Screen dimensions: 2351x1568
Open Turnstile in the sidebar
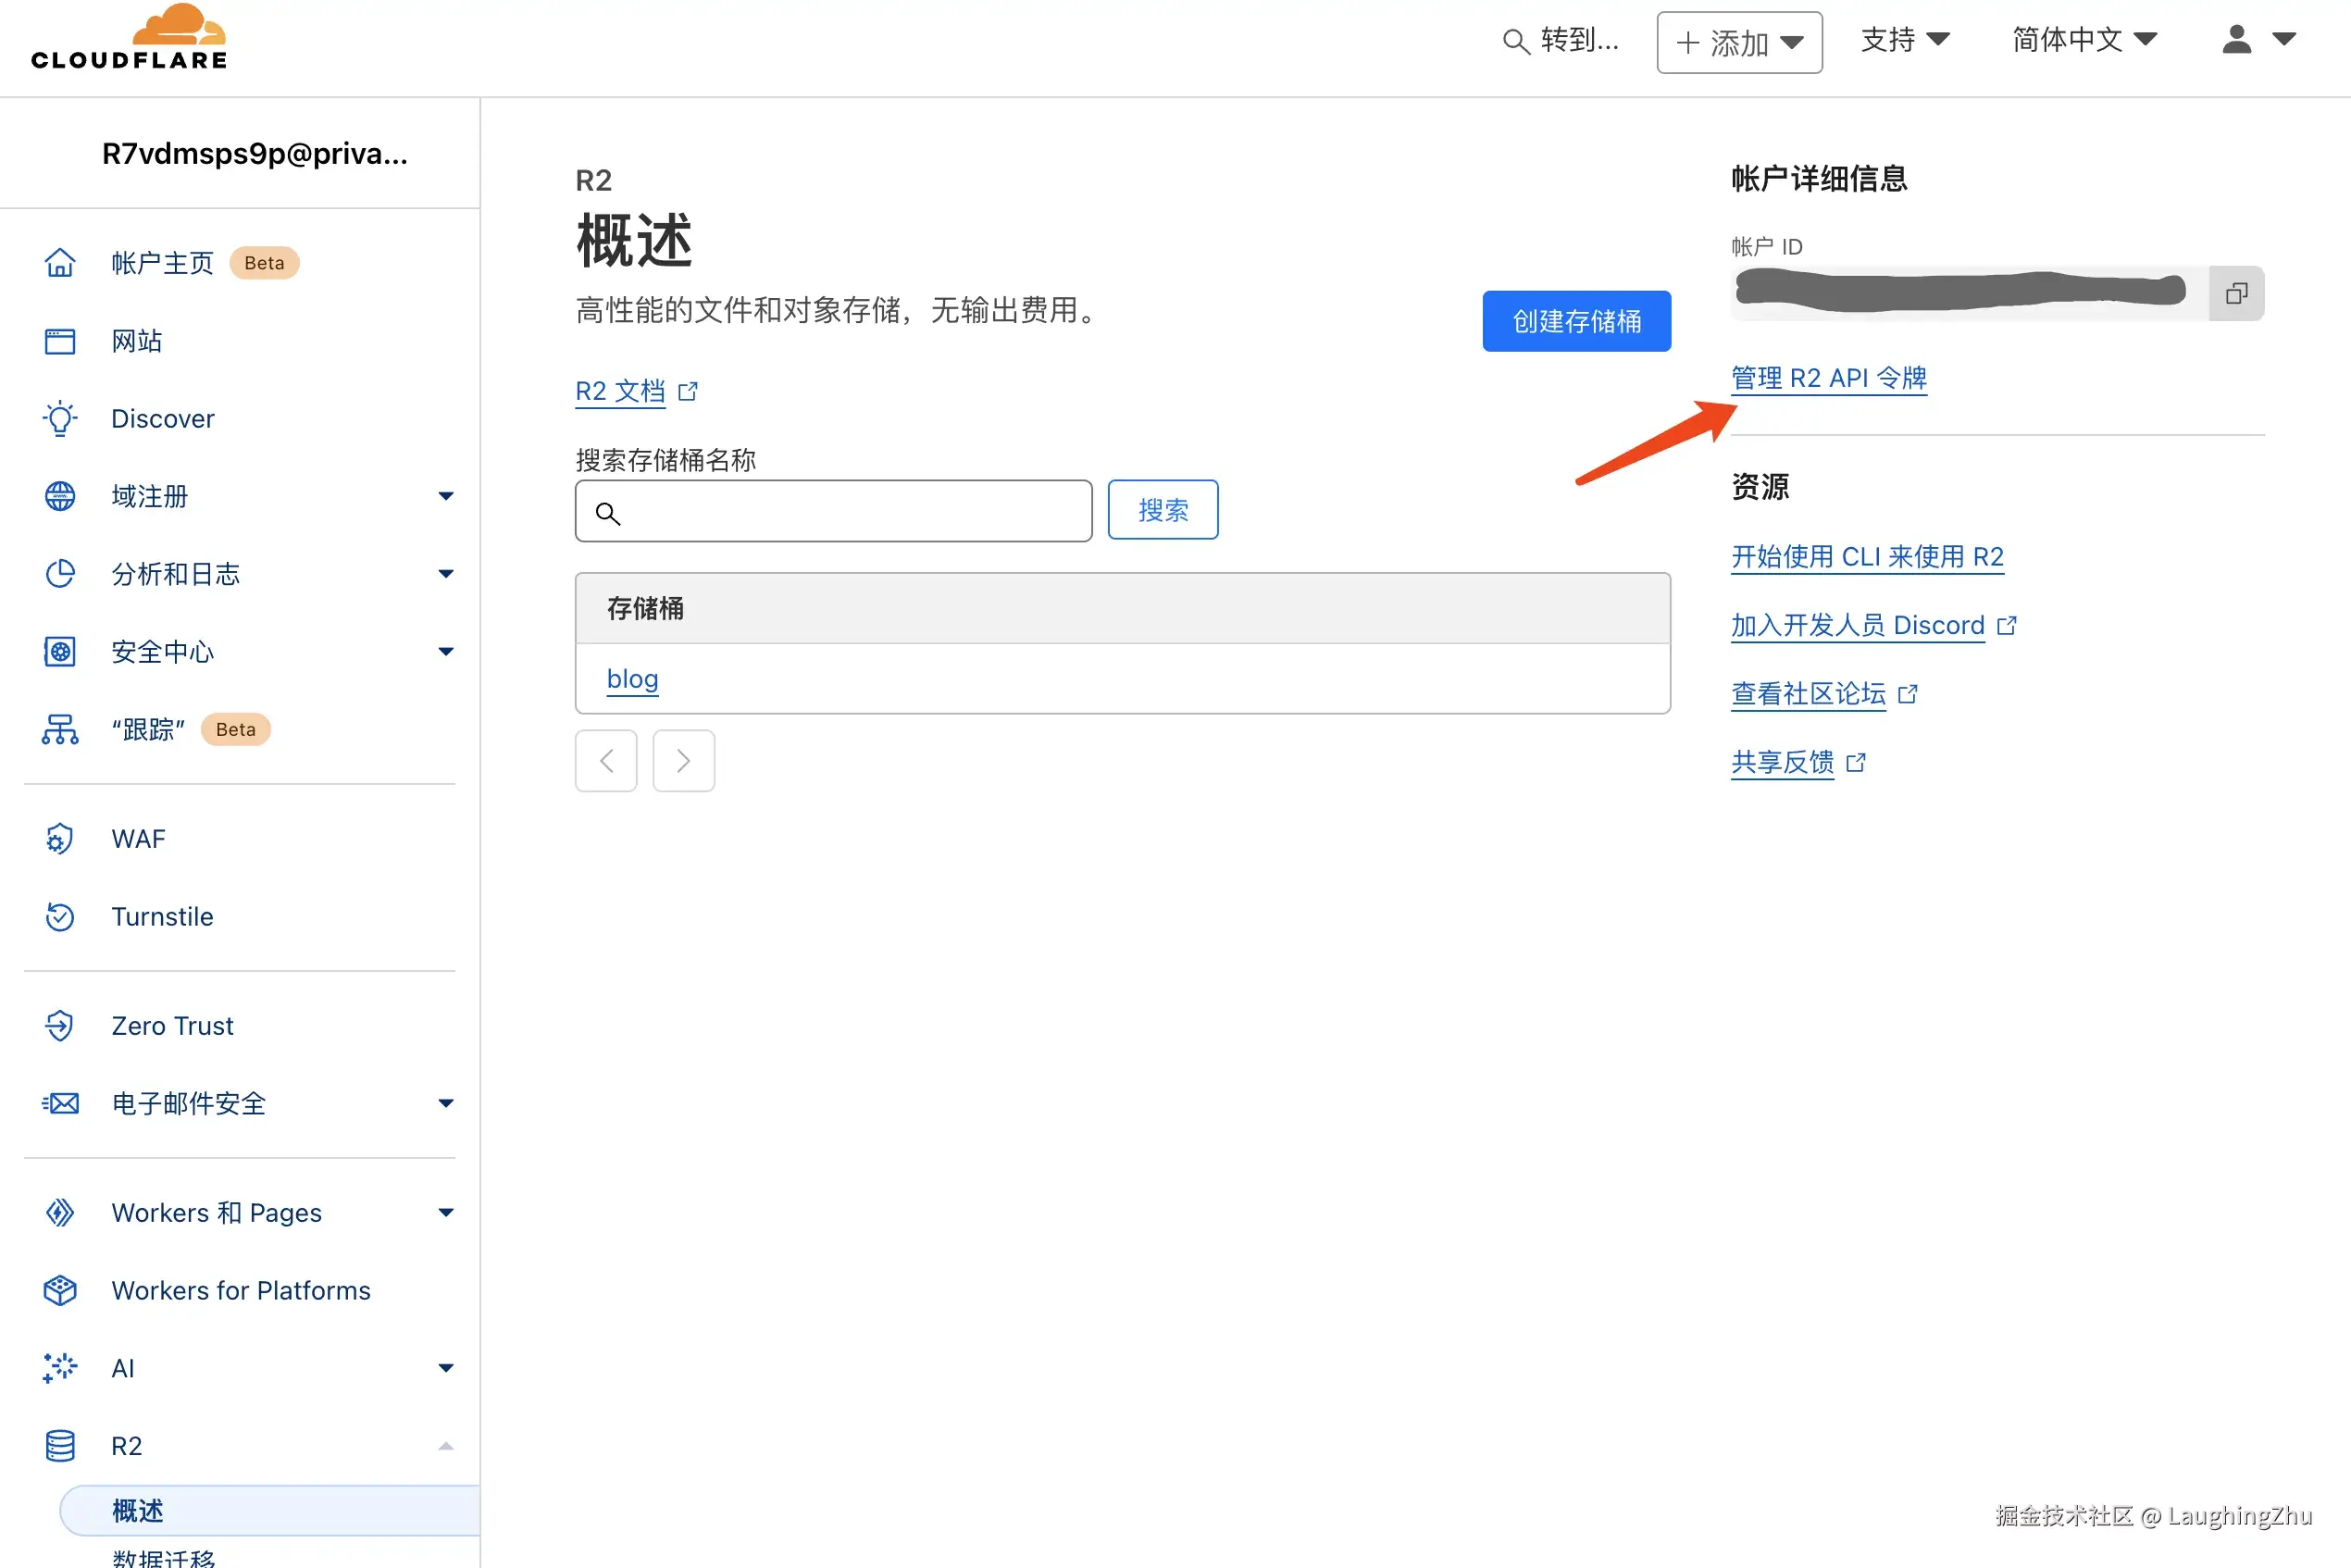[163, 917]
